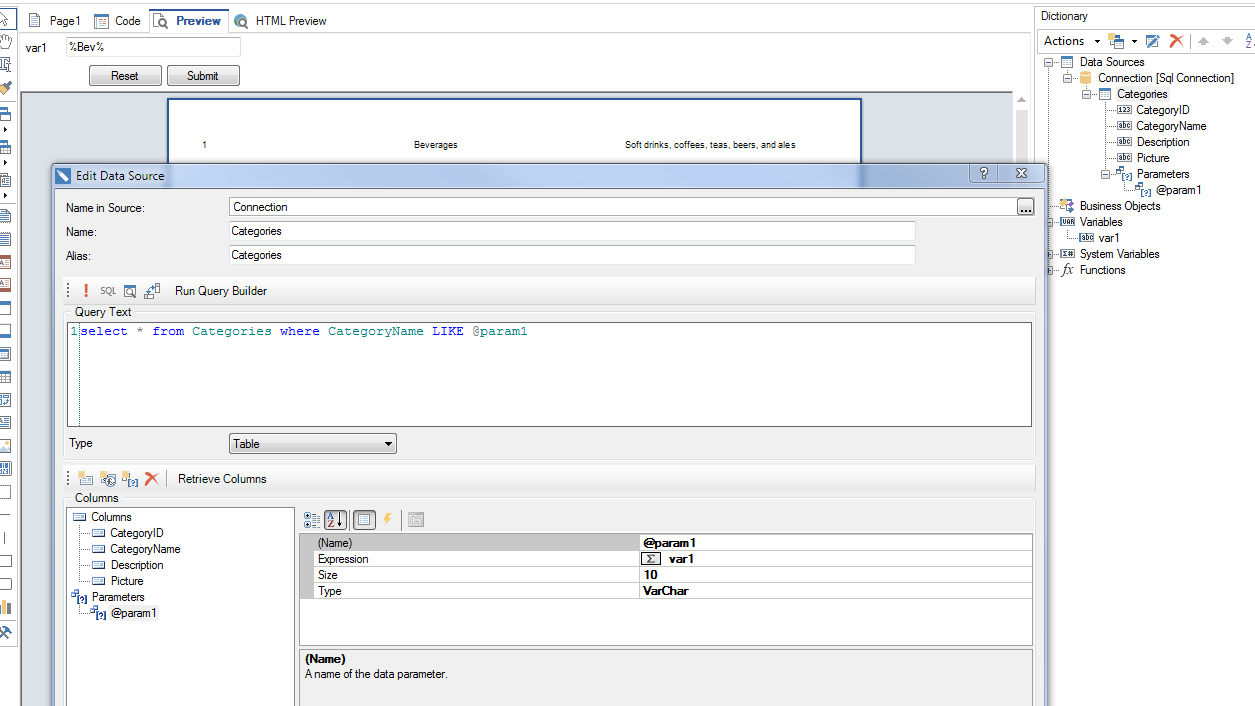Viewport: 1255px width, 706px height.
Task: Select CategoryID in Columns tree of dialog
Action: click(x=136, y=533)
